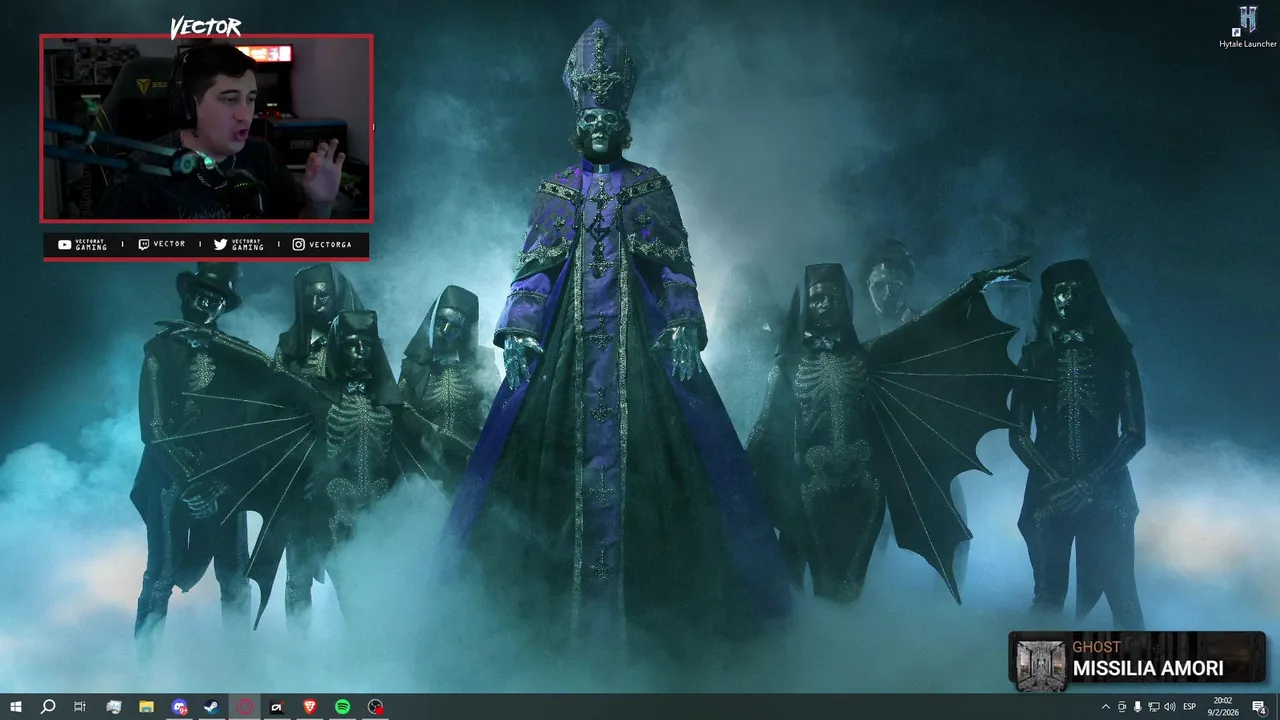
Task: Open File Explorer folder icon in taskbar
Action: [146, 707]
